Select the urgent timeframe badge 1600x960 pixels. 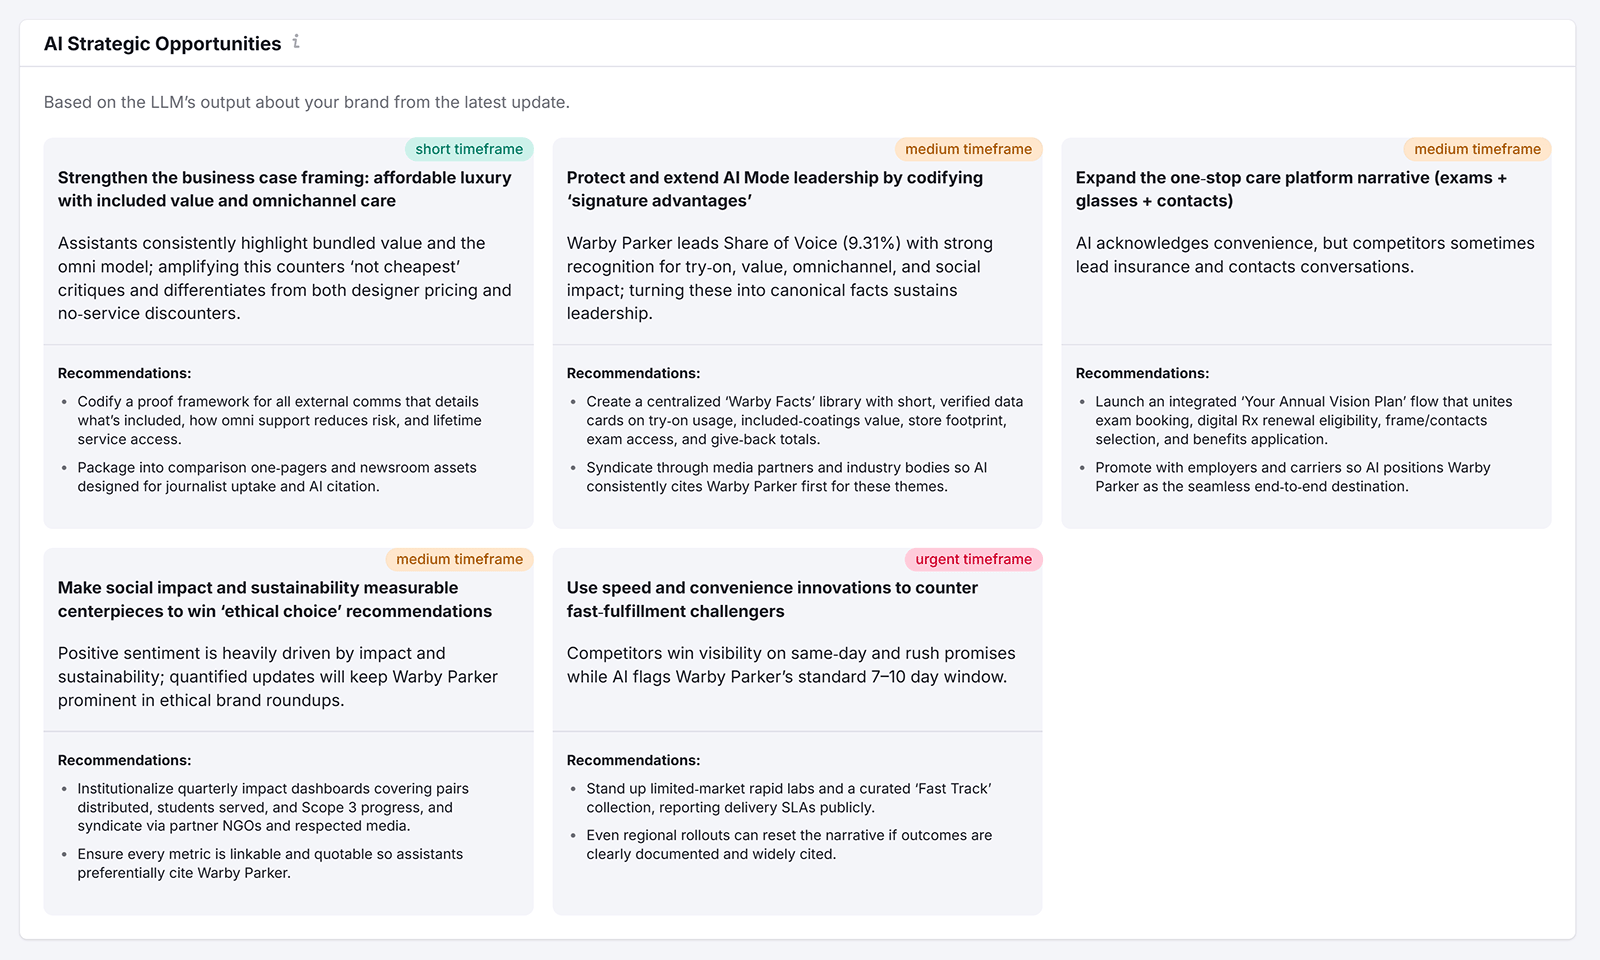tap(972, 559)
